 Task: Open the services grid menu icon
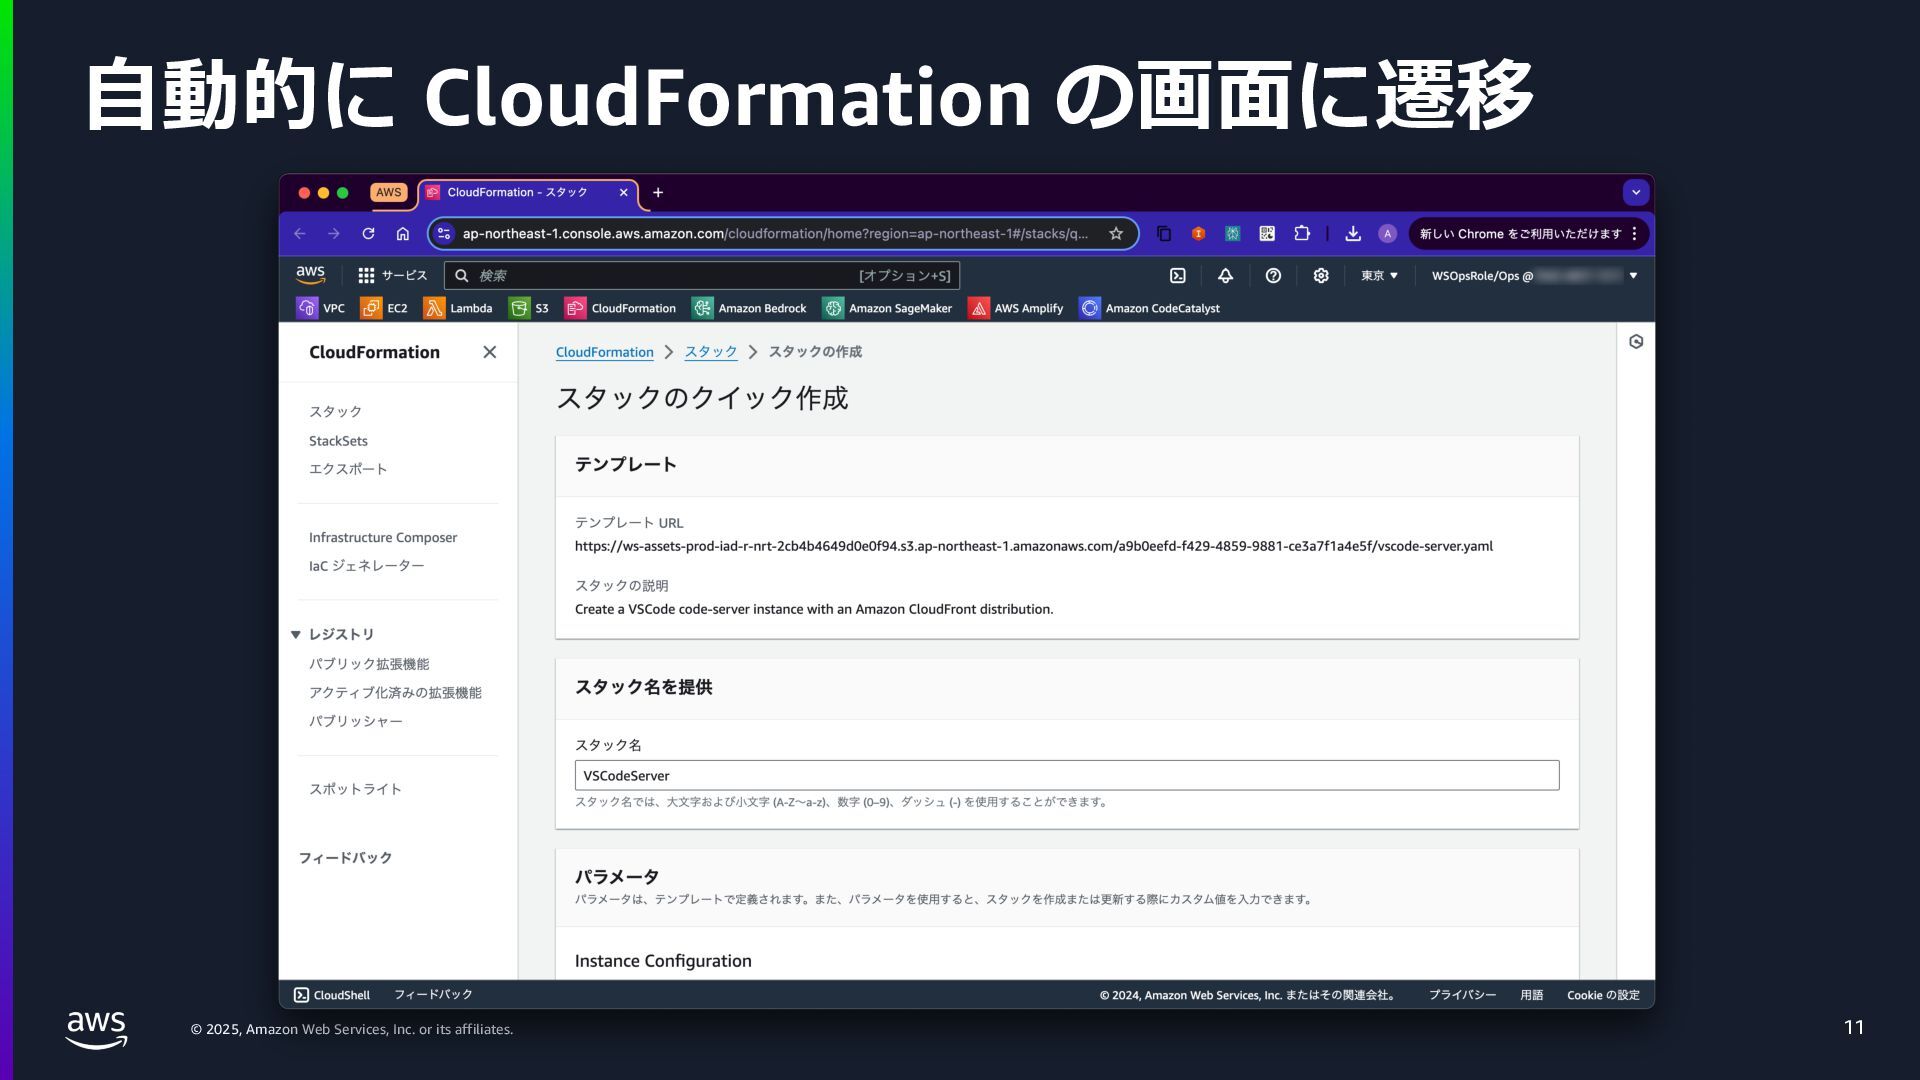pos(366,276)
